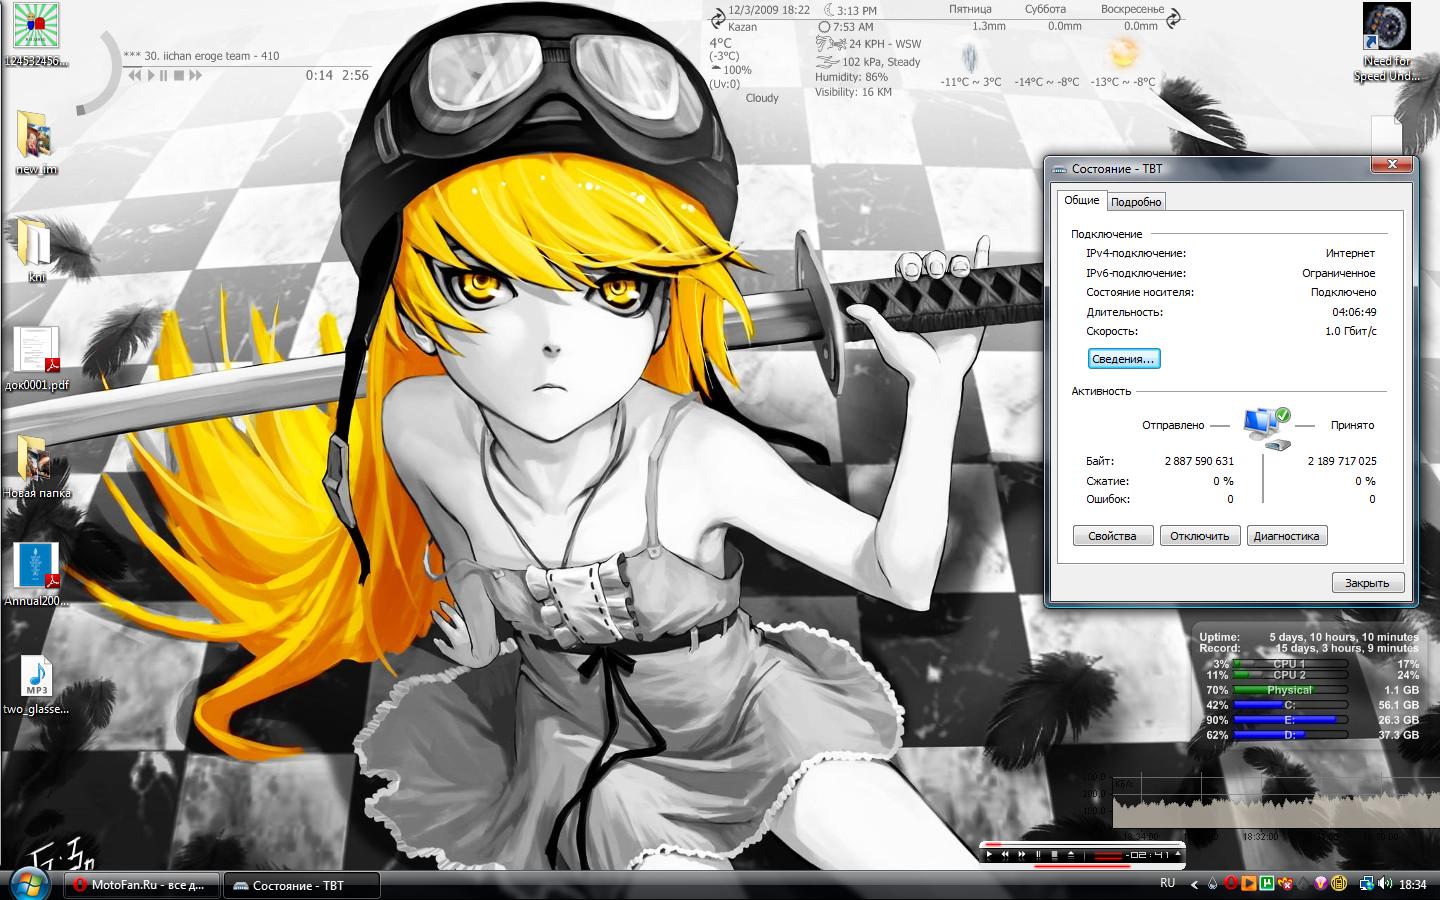The width and height of the screenshot is (1440, 900).
Task: Click the orange media player tray icon
Action: click(x=1249, y=883)
